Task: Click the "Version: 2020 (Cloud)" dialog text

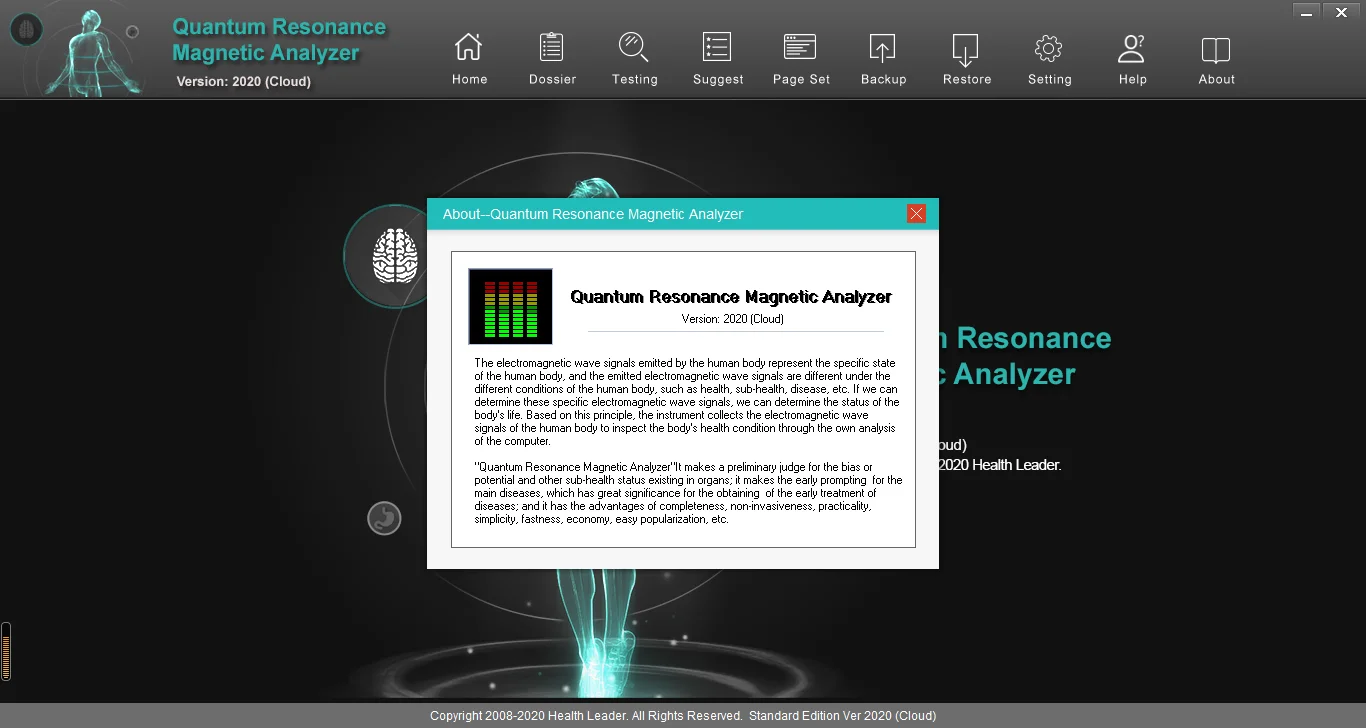Action: (733, 319)
